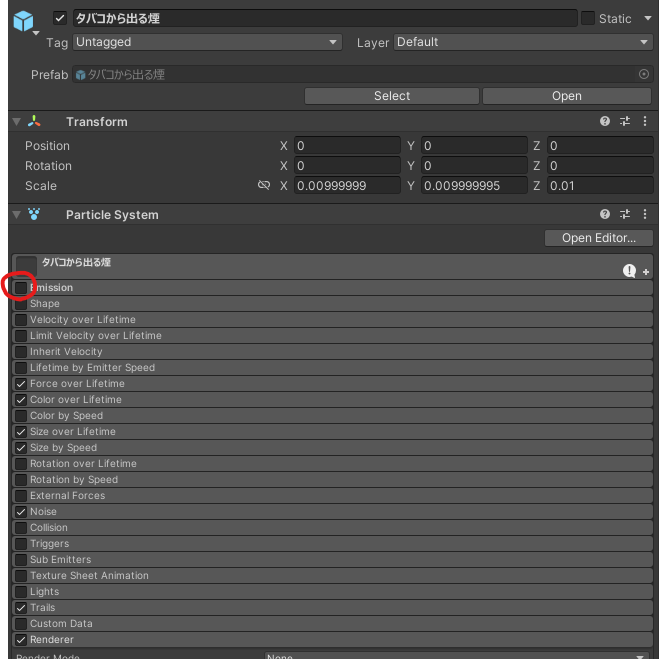
Task: Disable Size by Speed checkbox
Action: click(21, 448)
